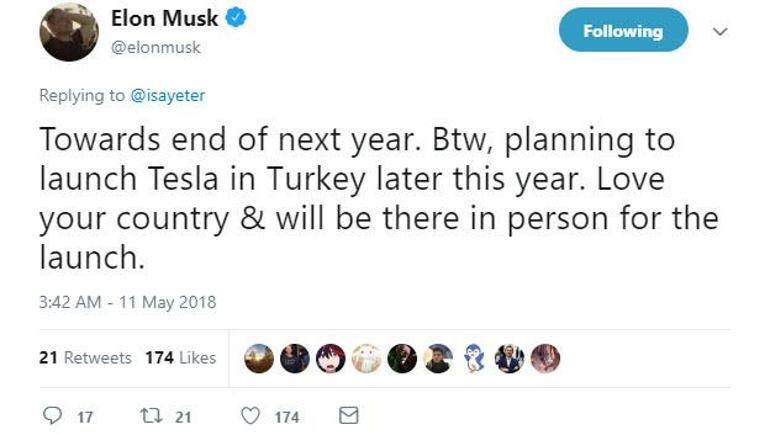Like the tweet with the heart icon
Image resolution: width=770 pixels, height=435 pixels.
coord(253,415)
